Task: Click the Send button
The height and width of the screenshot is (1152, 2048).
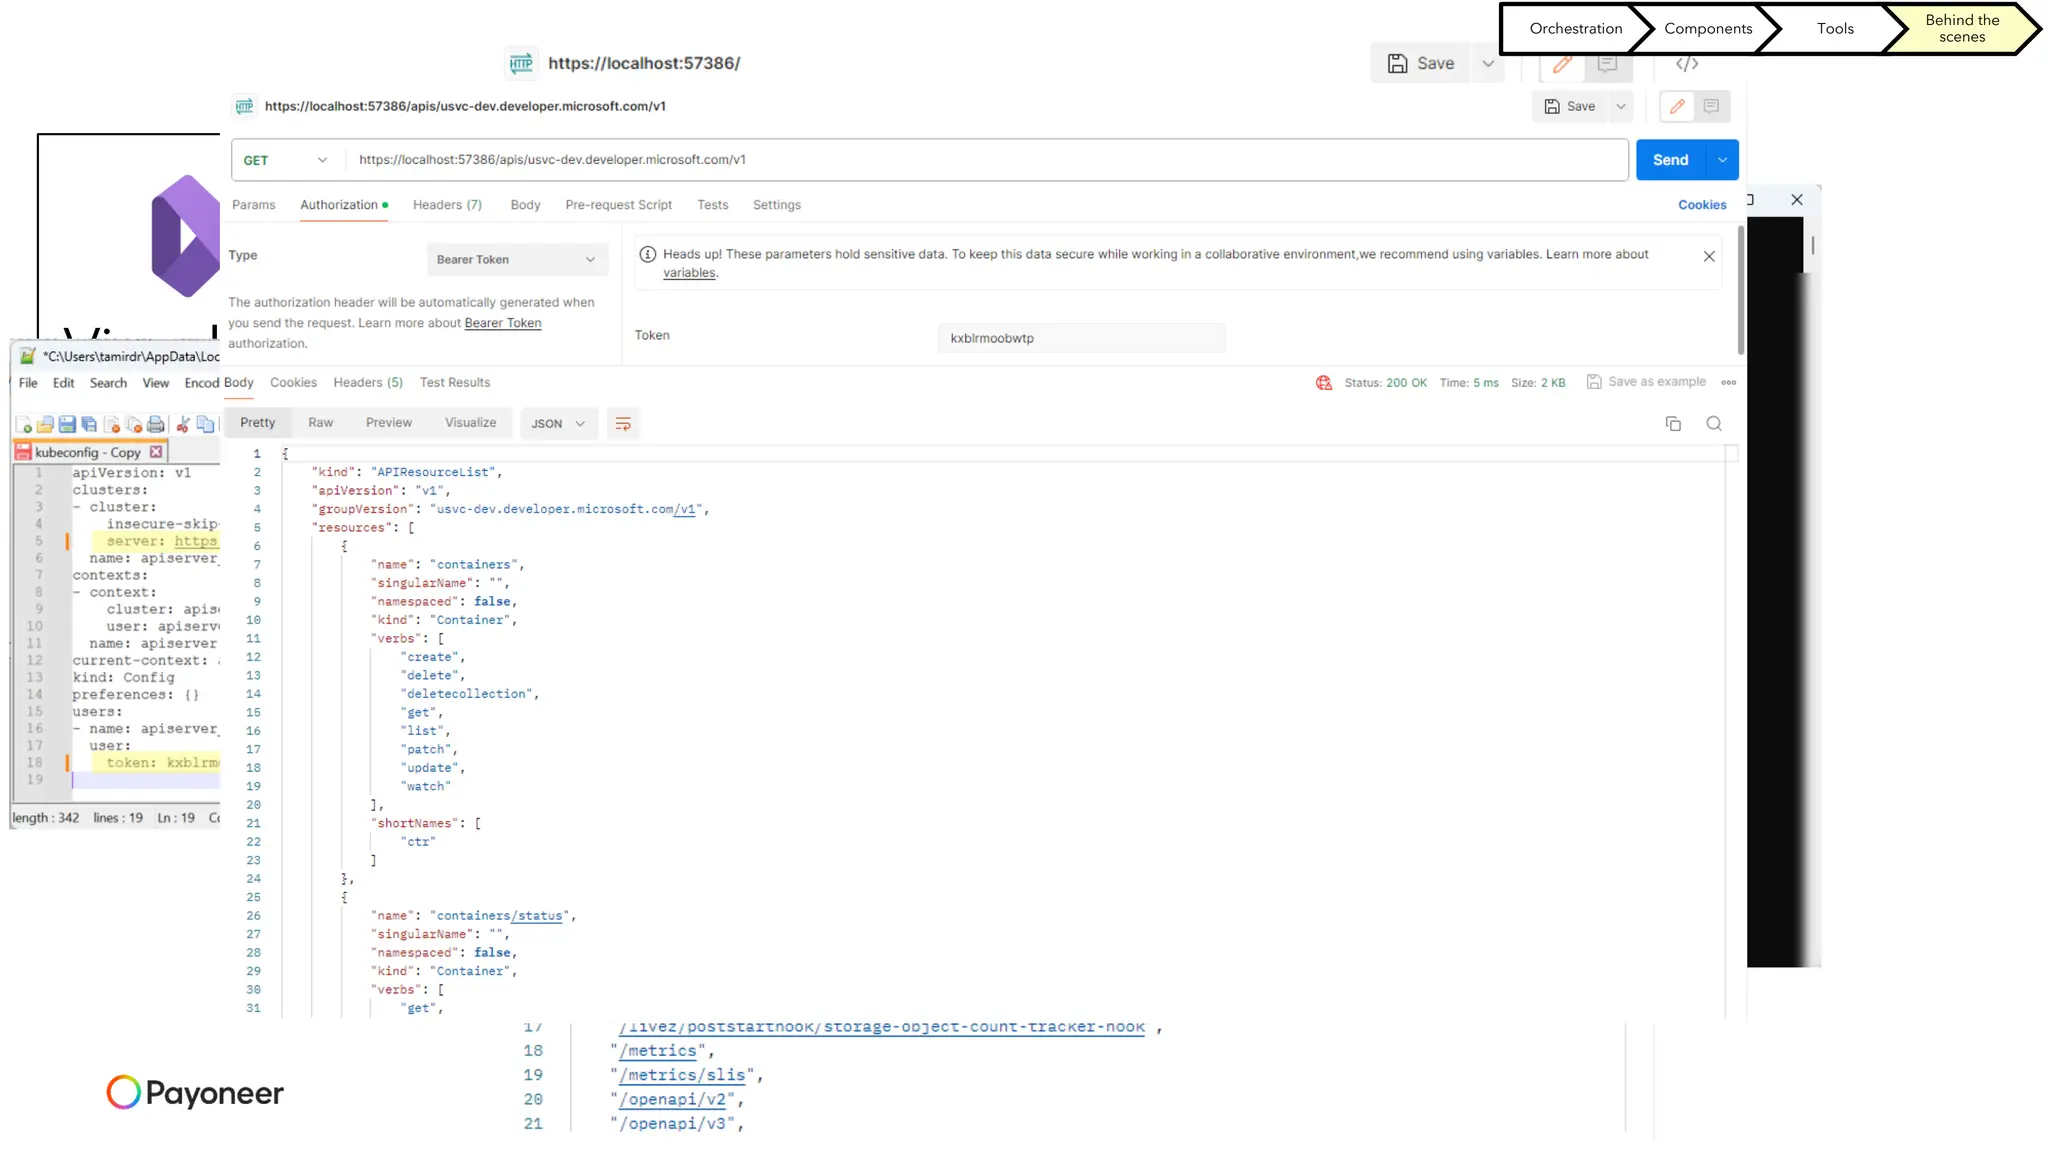Action: [x=1670, y=160]
